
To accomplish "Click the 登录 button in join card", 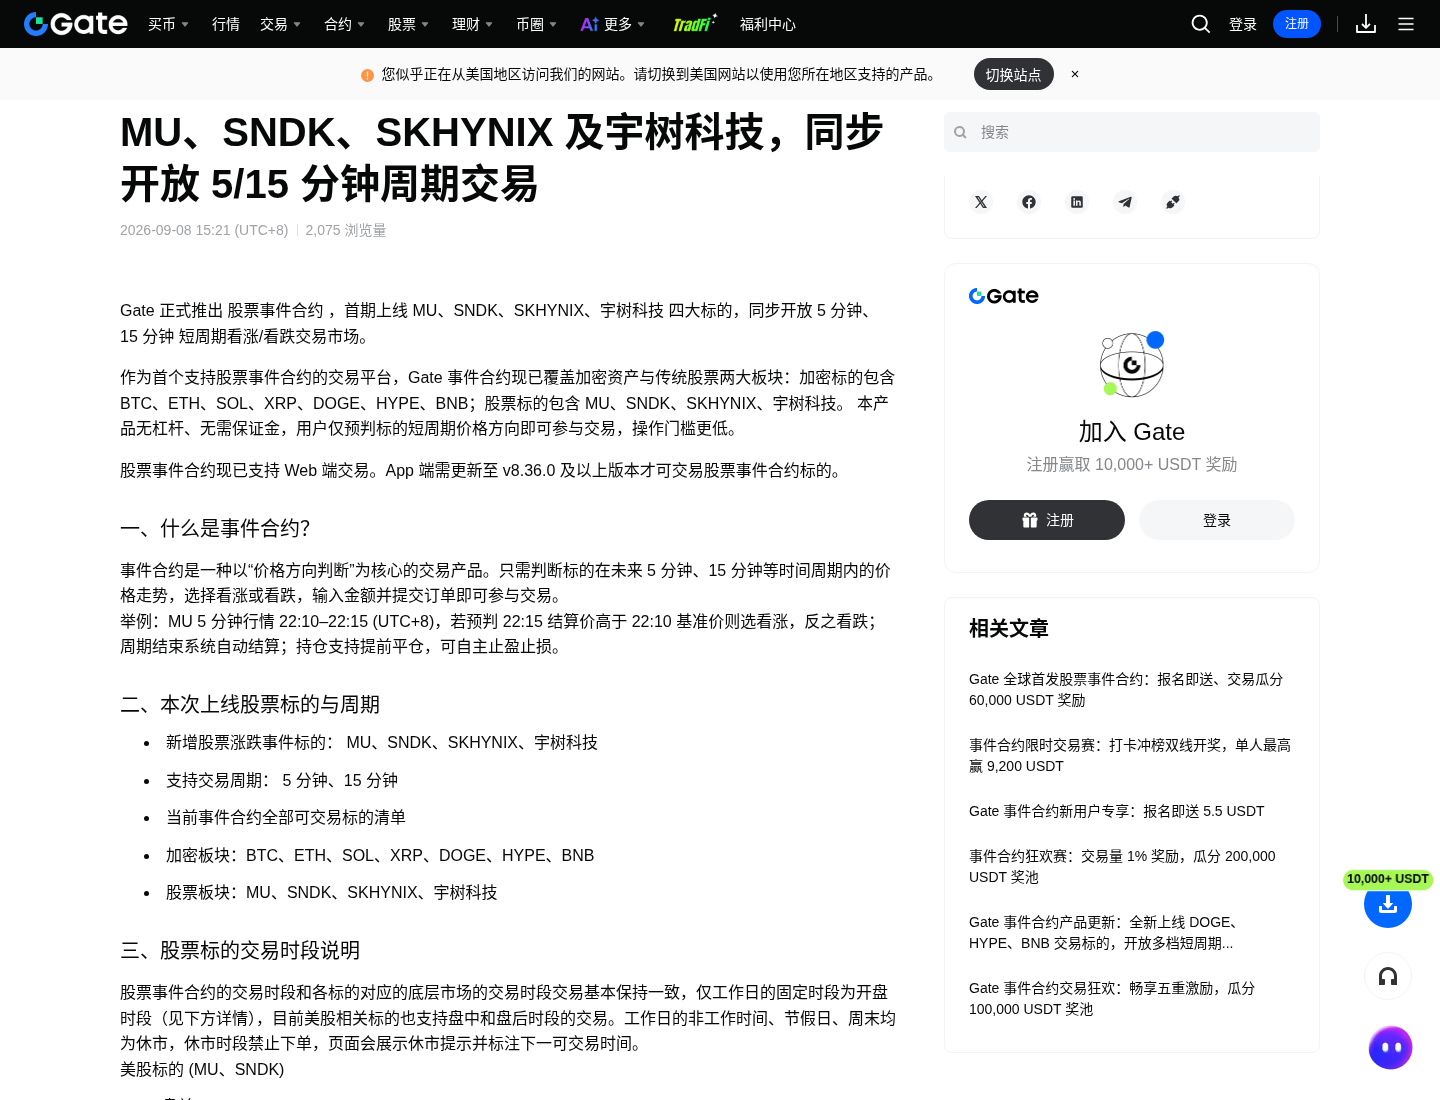I will pyautogui.click(x=1217, y=520).
